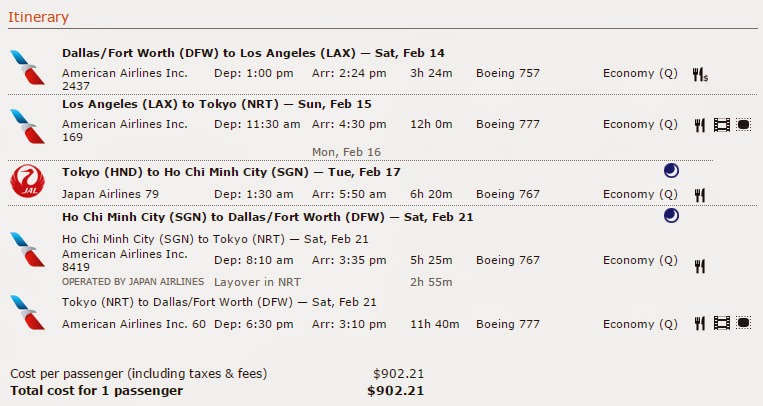Viewport: 763px width, 406px height.
Task: Click the American Airlines logo beside flight 2437
Action: pyautogui.click(x=27, y=67)
